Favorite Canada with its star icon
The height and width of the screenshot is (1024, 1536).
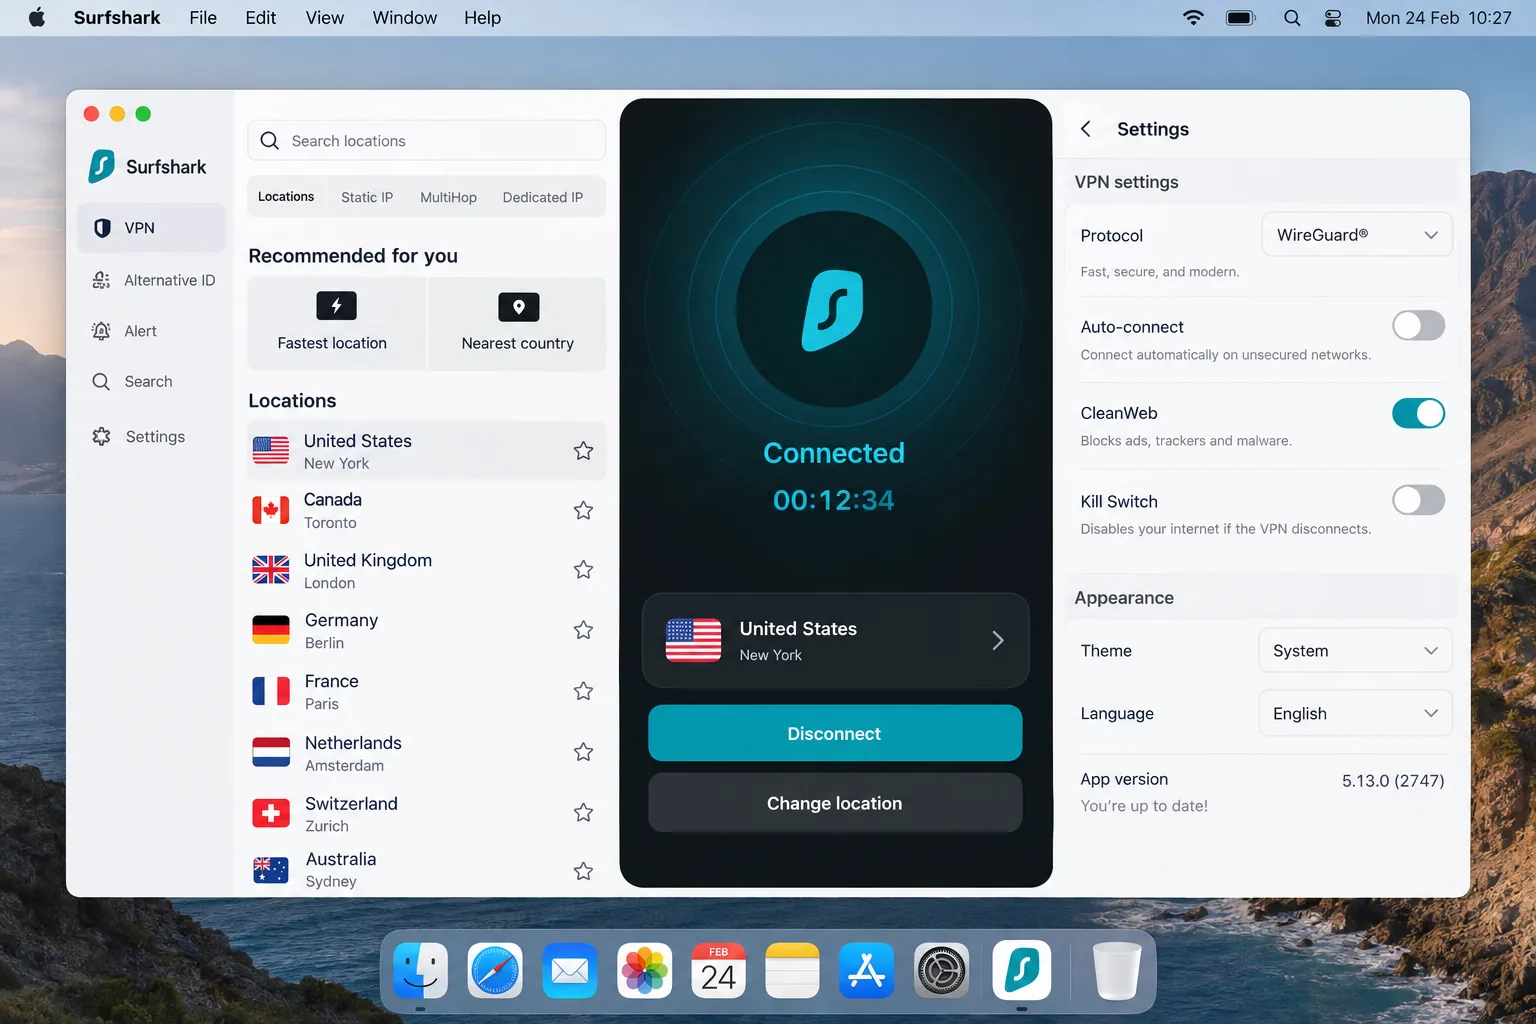point(584,510)
